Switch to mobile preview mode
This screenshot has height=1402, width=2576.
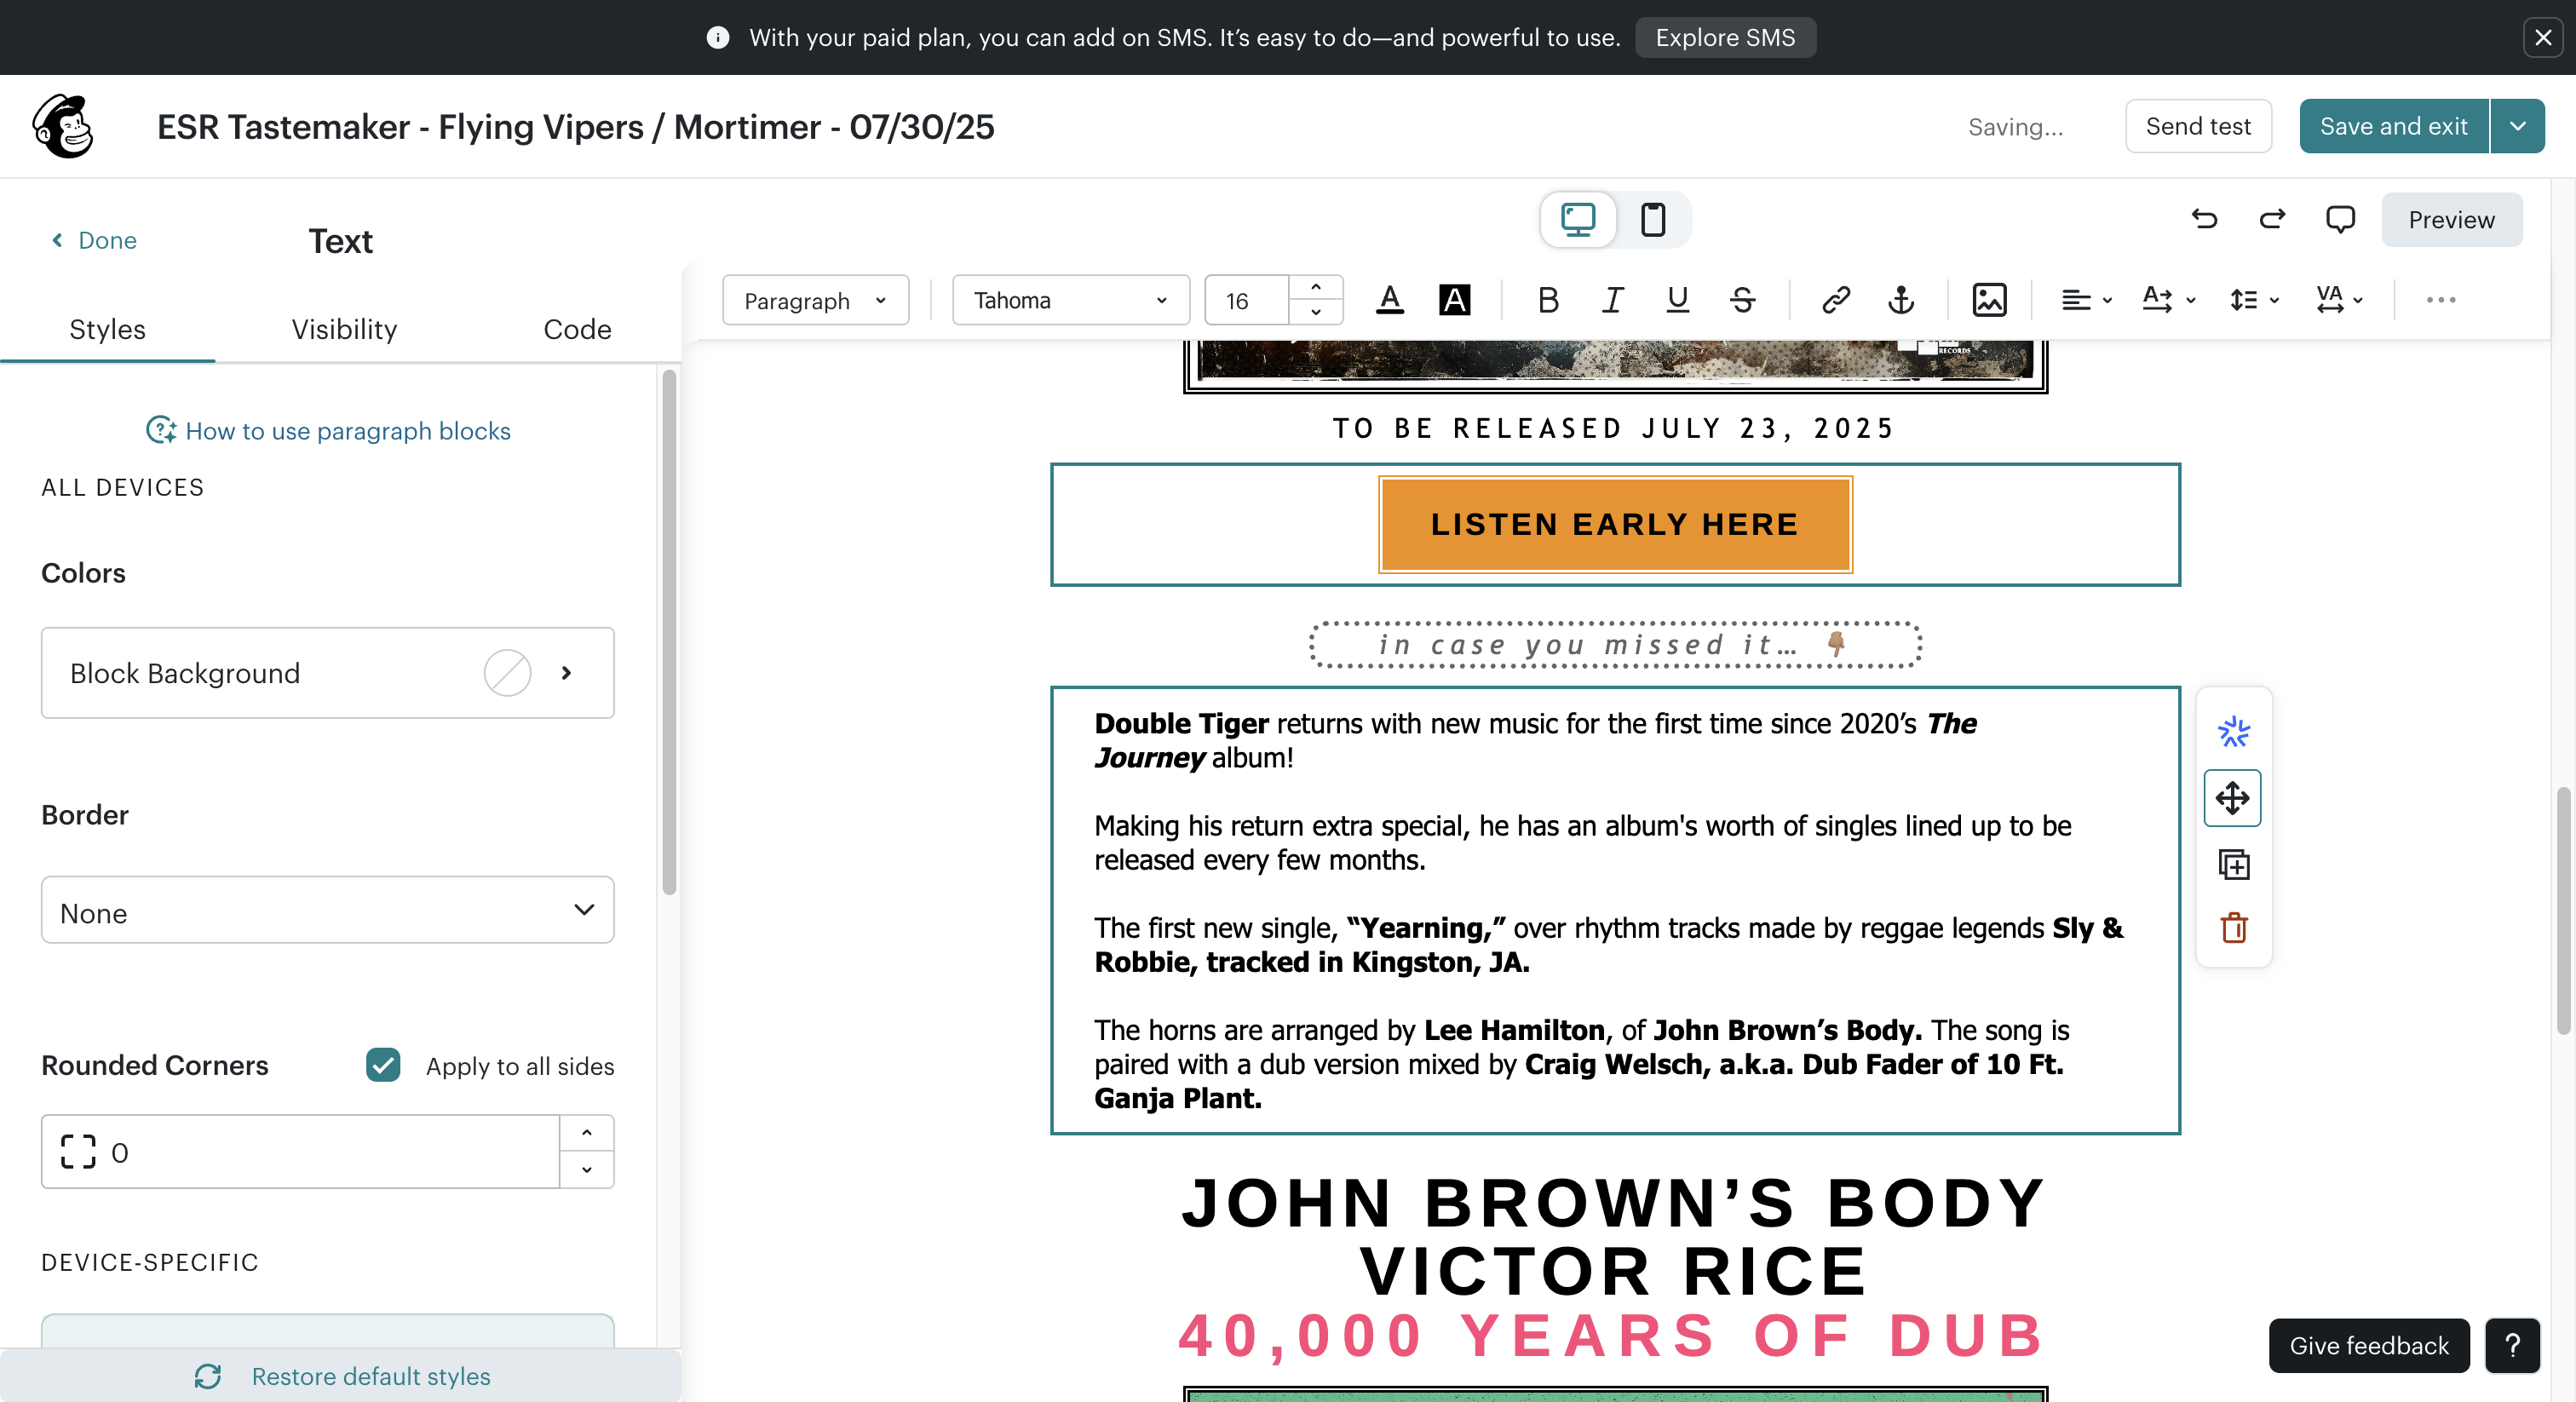[x=1653, y=219]
